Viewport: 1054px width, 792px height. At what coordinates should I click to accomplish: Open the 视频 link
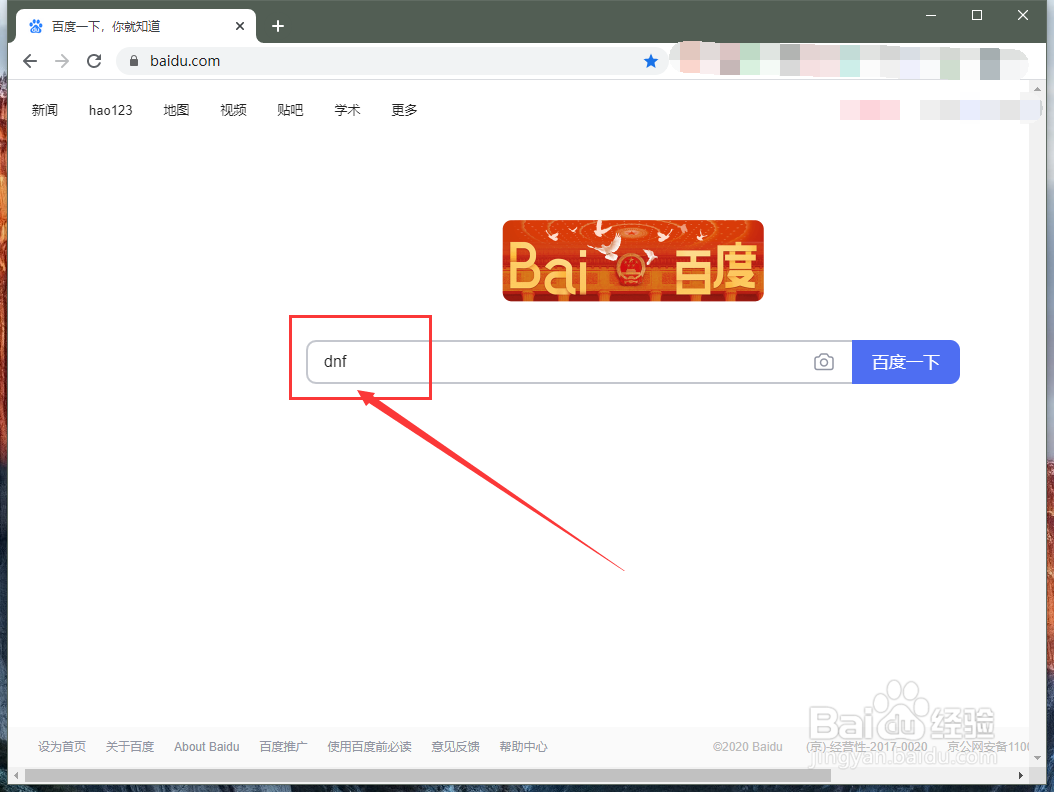point(233,110)
